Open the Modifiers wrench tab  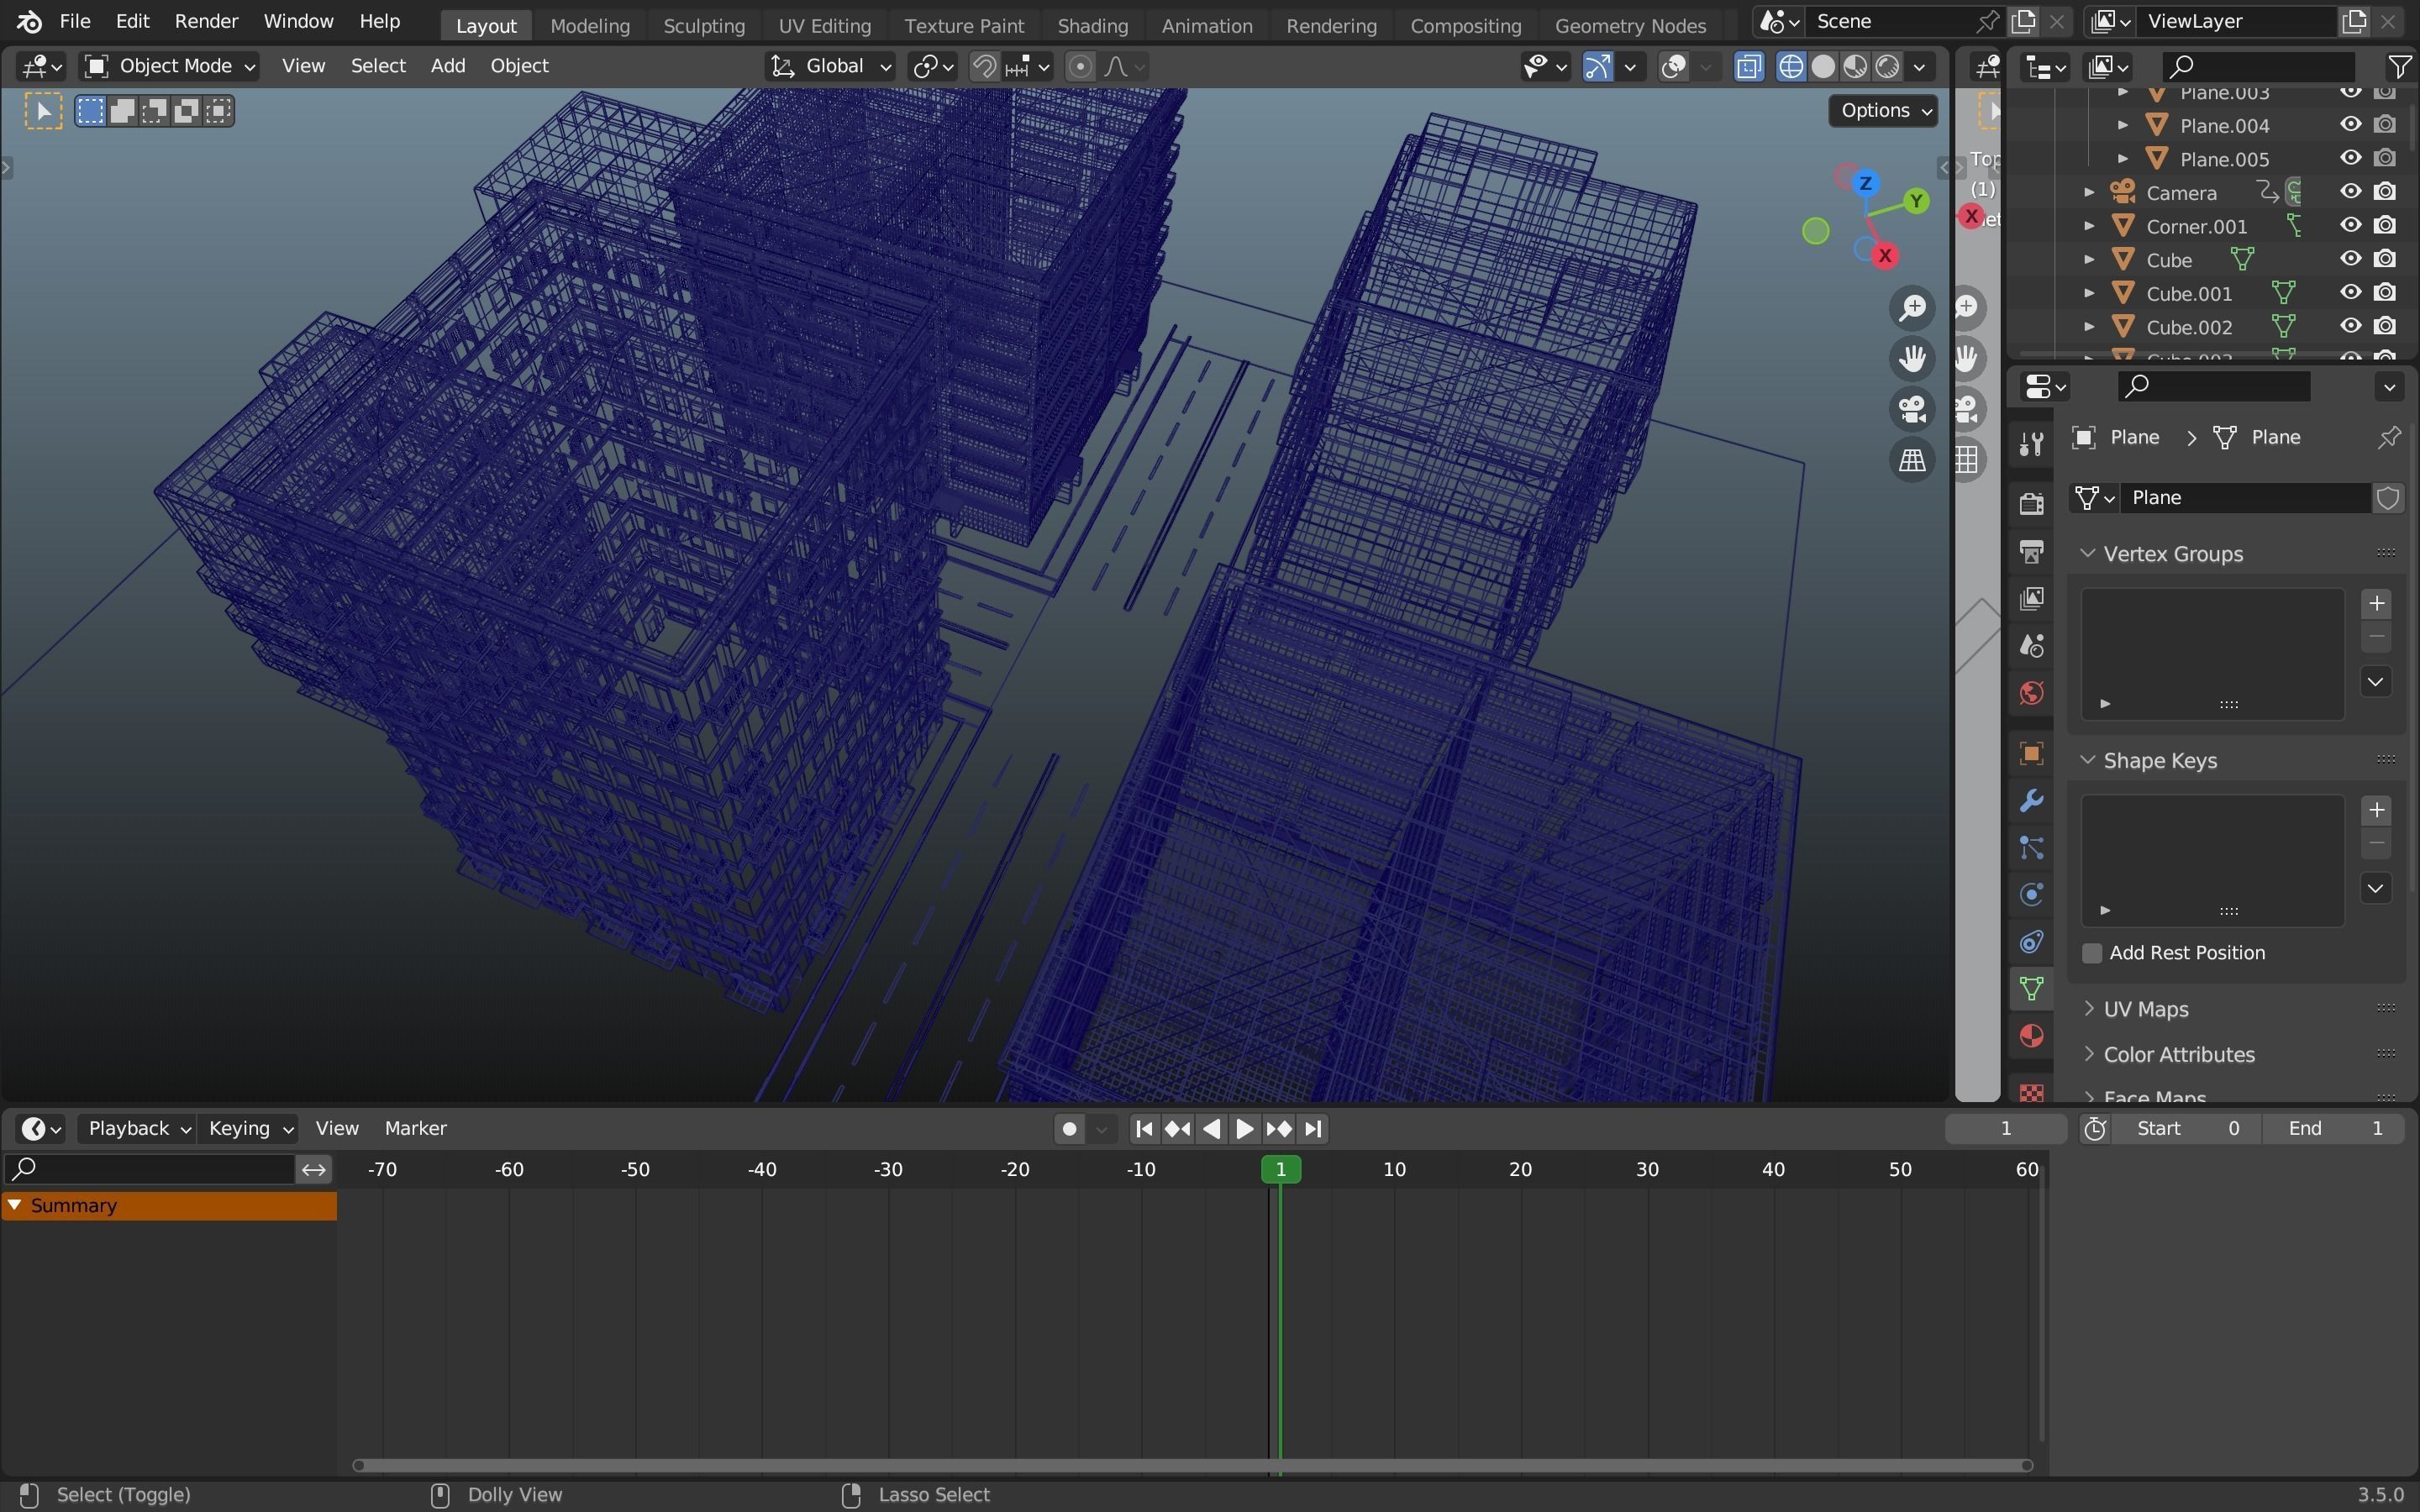point(2031,800)
